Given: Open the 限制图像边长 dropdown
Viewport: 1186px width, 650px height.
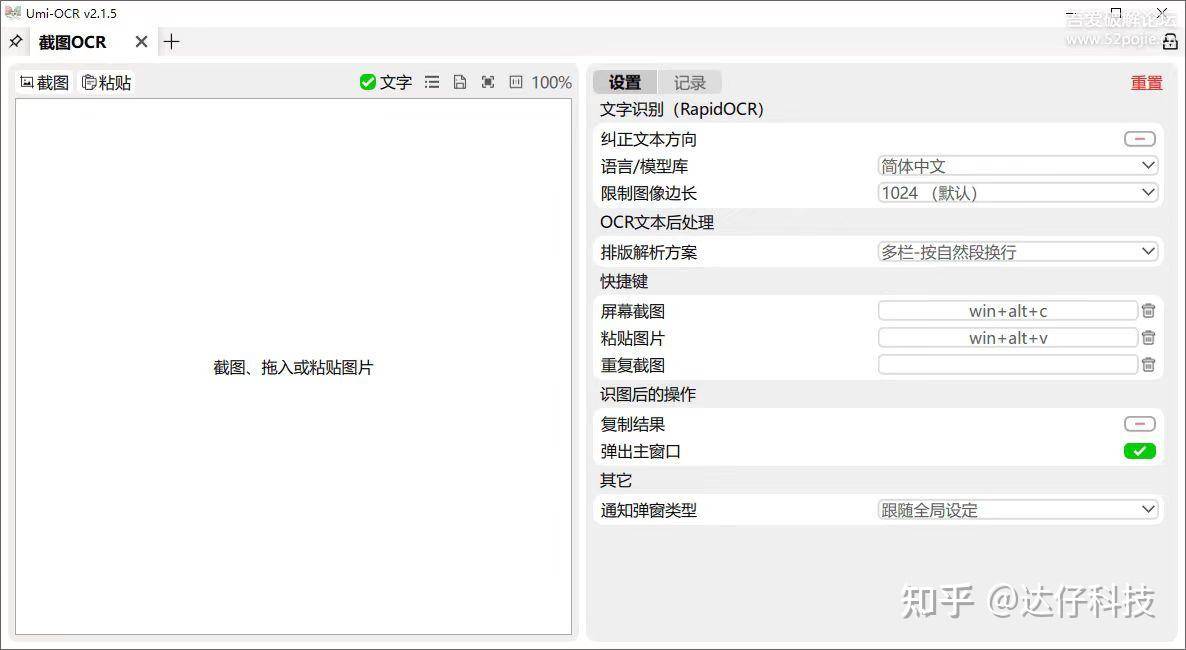Looking at the screenshot, I should point(1017,193).
